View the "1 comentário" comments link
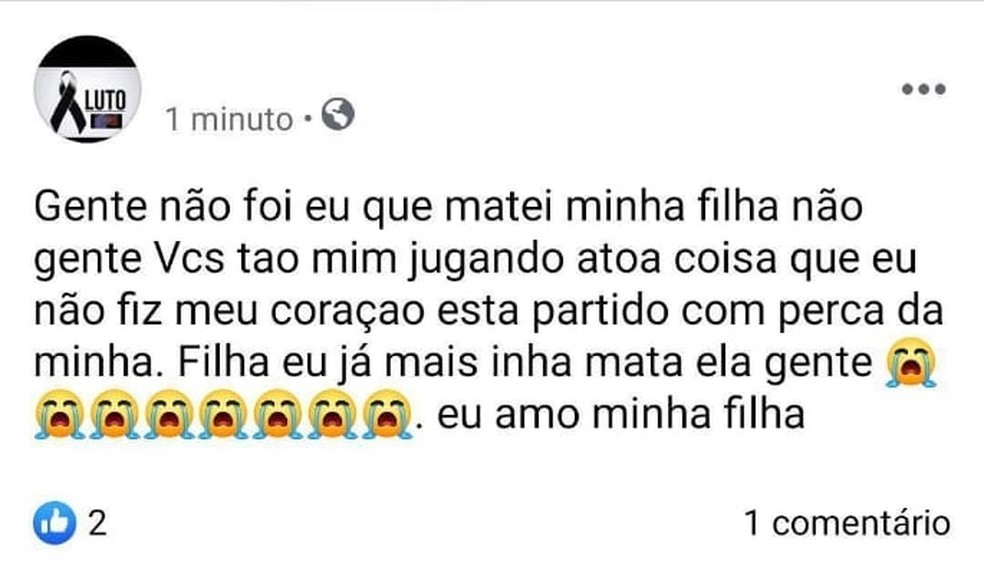Image resolution: width=984 pixels, height=567 pixels. click(x=846, y=523)
